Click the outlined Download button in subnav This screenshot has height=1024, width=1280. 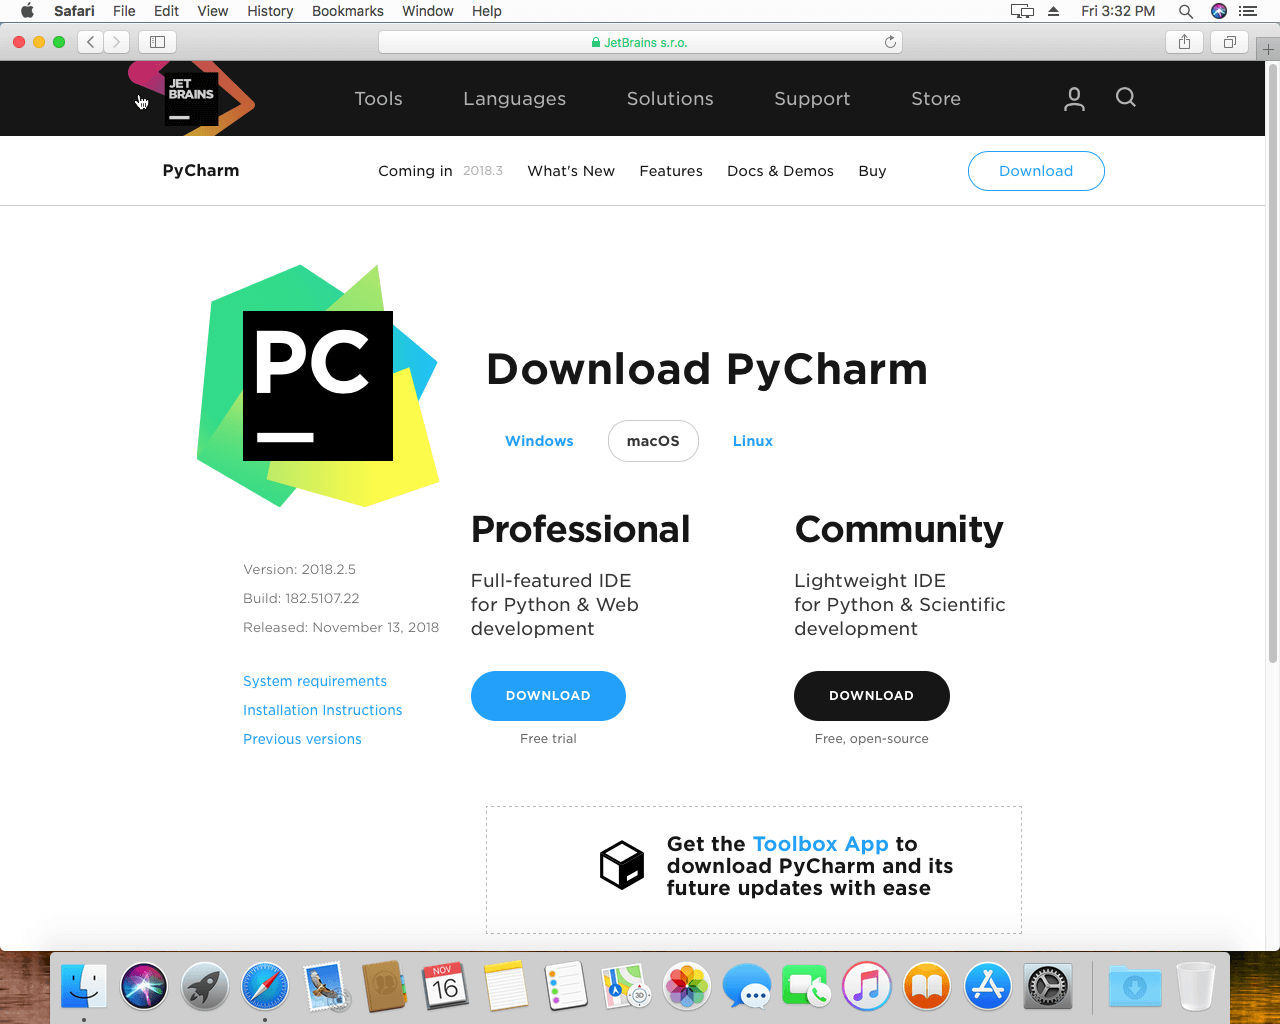(x=1036, y=171)
